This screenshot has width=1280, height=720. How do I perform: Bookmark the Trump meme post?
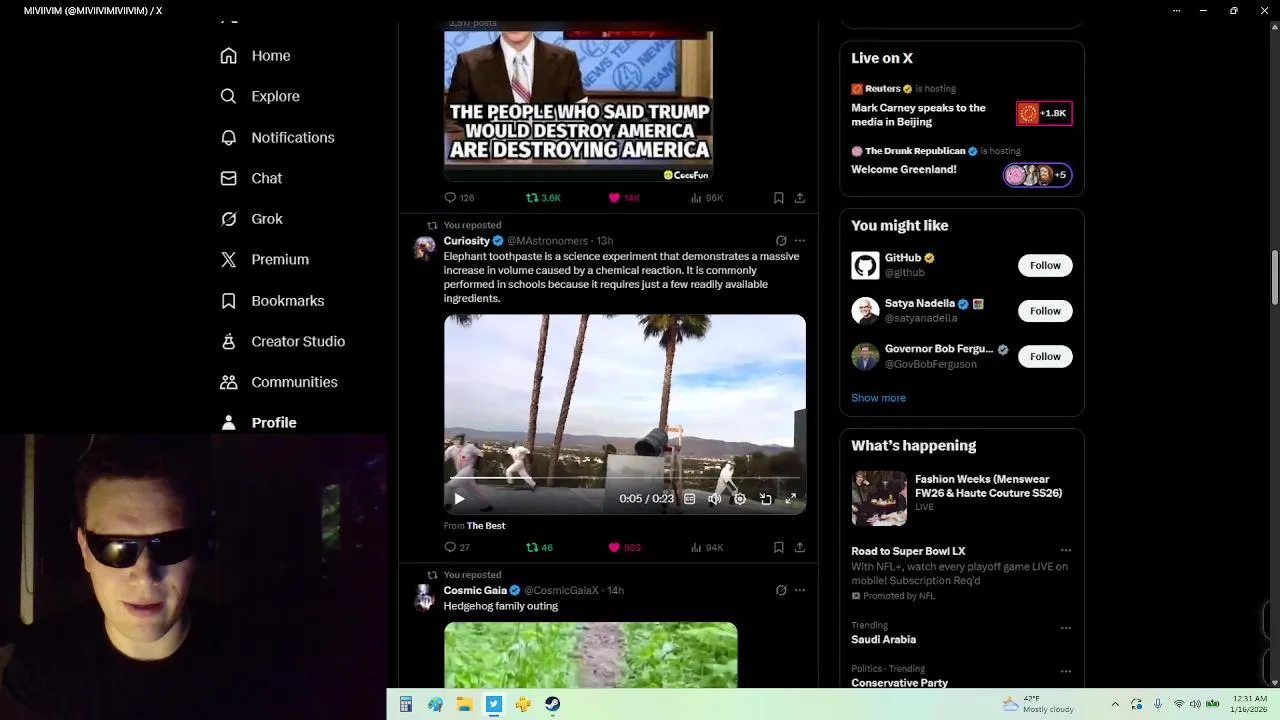(x=778, y=198)
